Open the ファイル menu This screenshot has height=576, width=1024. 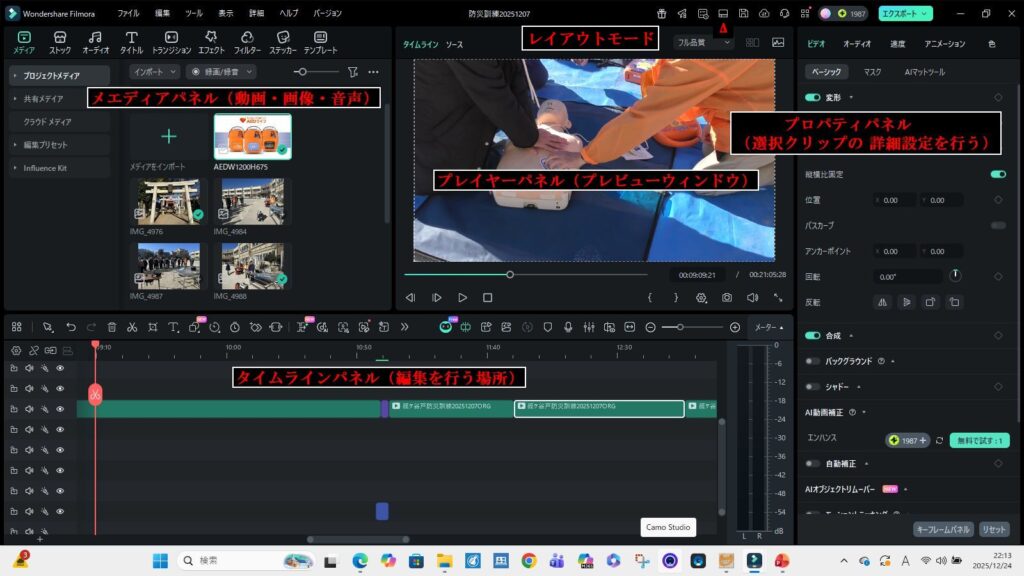tap(128, 14)
